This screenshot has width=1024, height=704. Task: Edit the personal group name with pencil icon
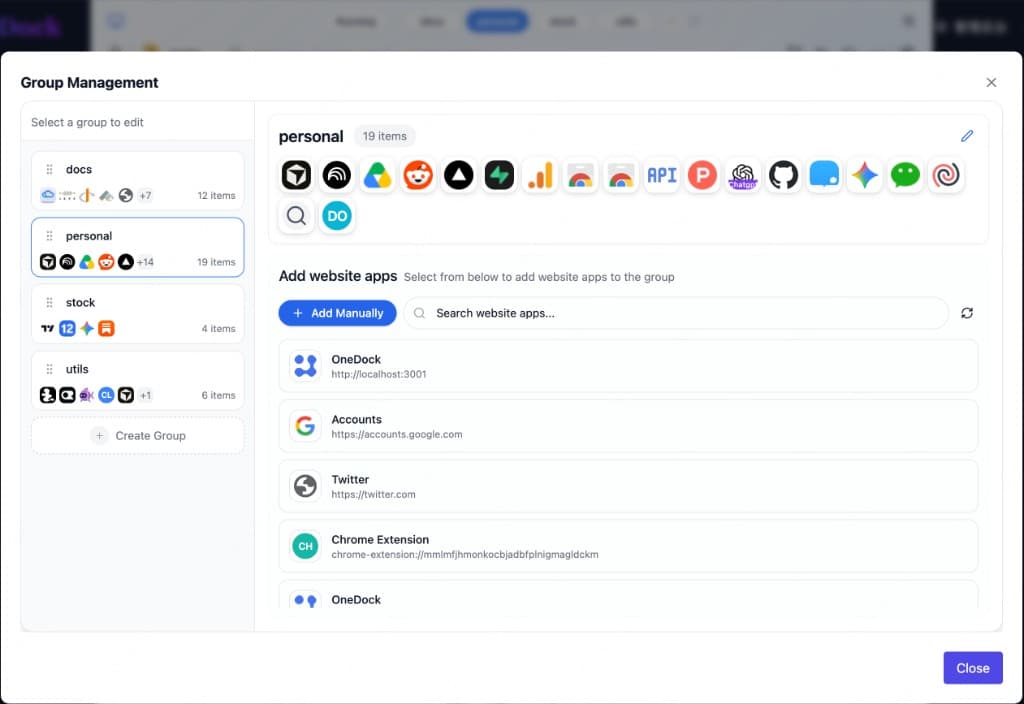tap(967, 136)
